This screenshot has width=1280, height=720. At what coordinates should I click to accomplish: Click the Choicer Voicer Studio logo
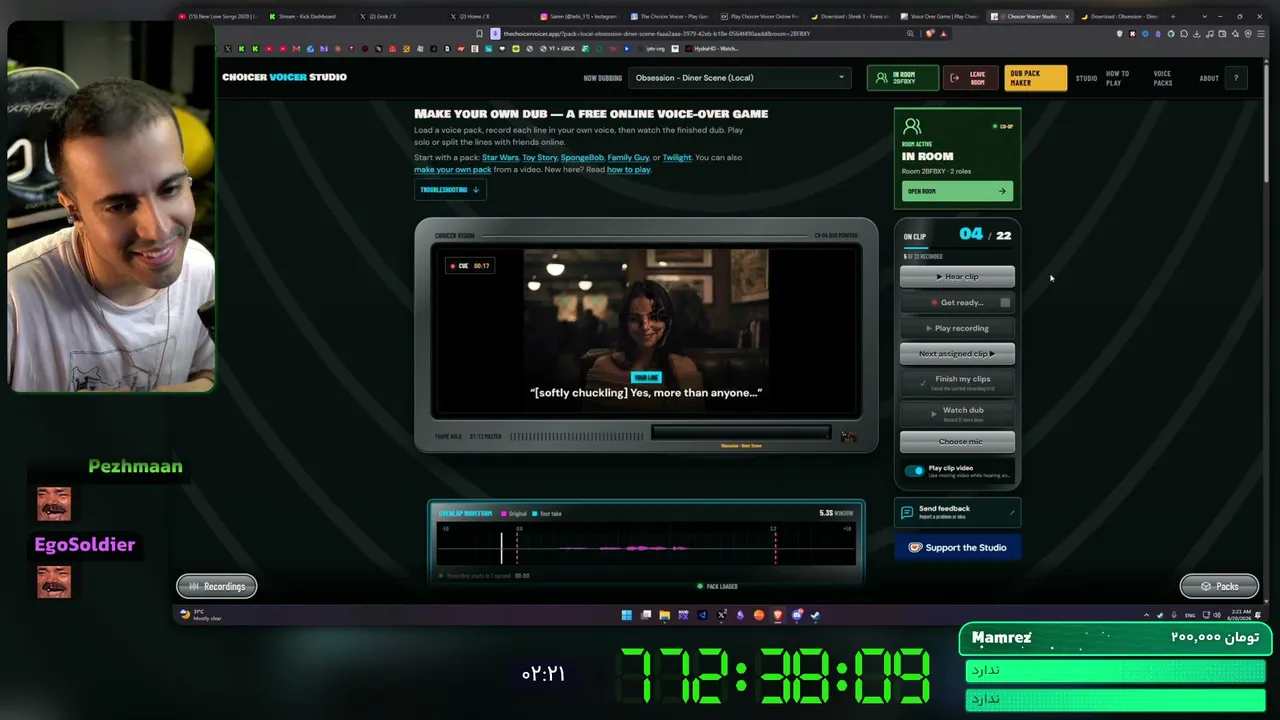click(x=284, y=77)
